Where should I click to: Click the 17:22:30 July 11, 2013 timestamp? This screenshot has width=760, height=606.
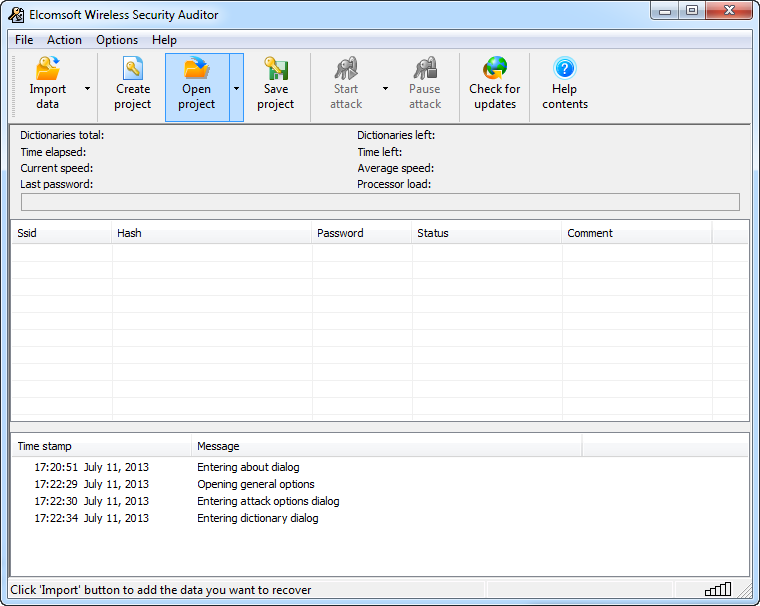92,501
